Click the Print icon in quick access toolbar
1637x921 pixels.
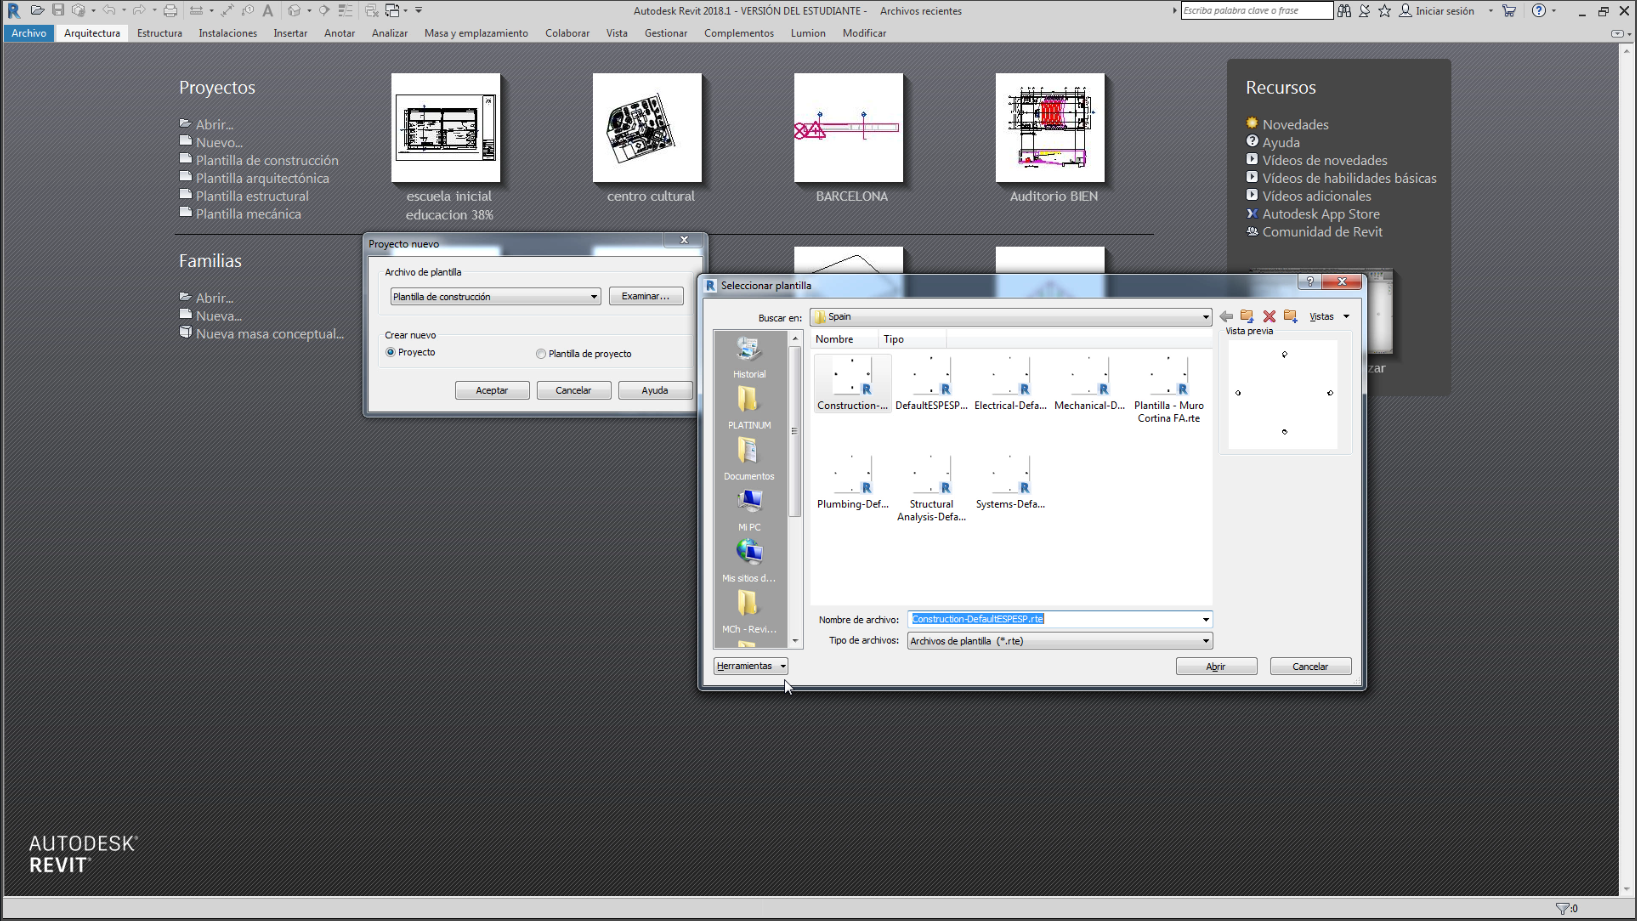(170, 10)
